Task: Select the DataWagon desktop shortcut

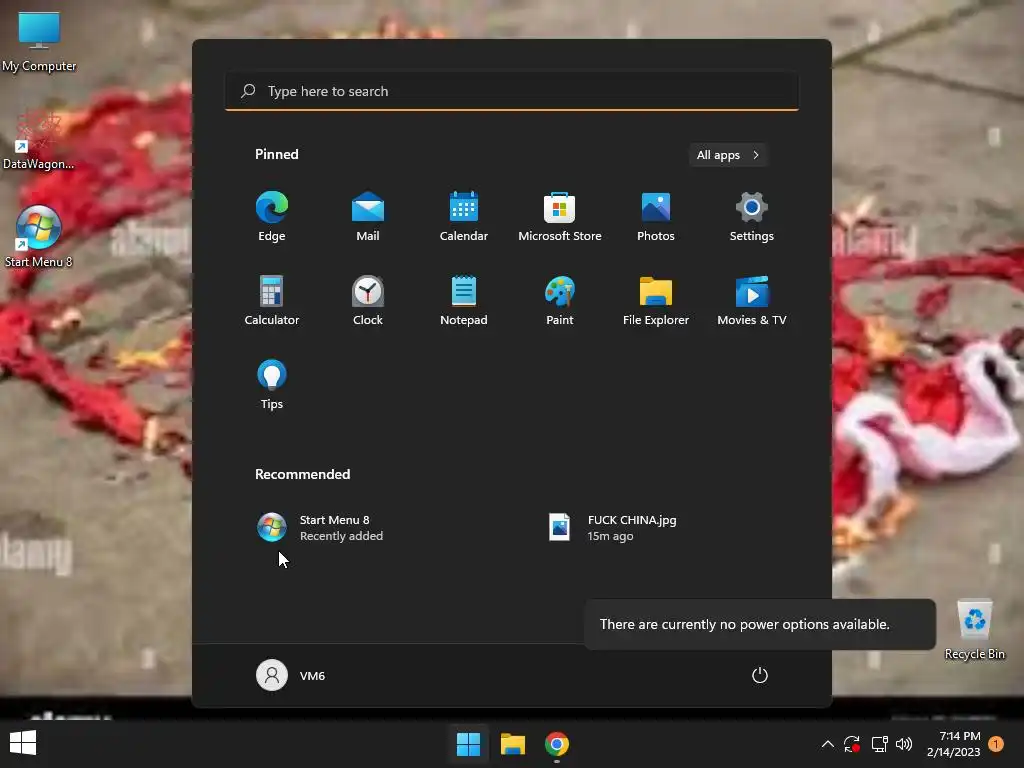Action: [39, 140]
